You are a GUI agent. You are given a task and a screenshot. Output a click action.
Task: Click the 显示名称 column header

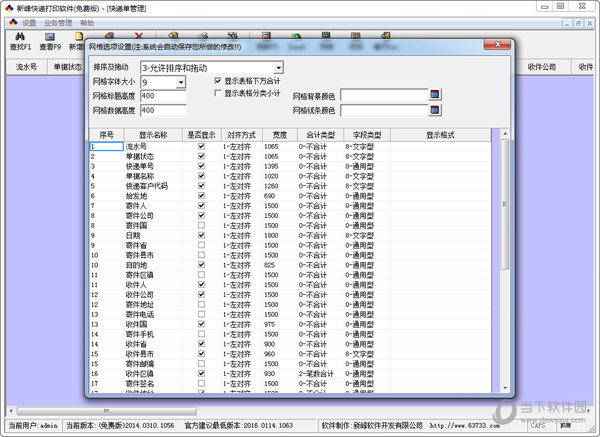(153, 135)
